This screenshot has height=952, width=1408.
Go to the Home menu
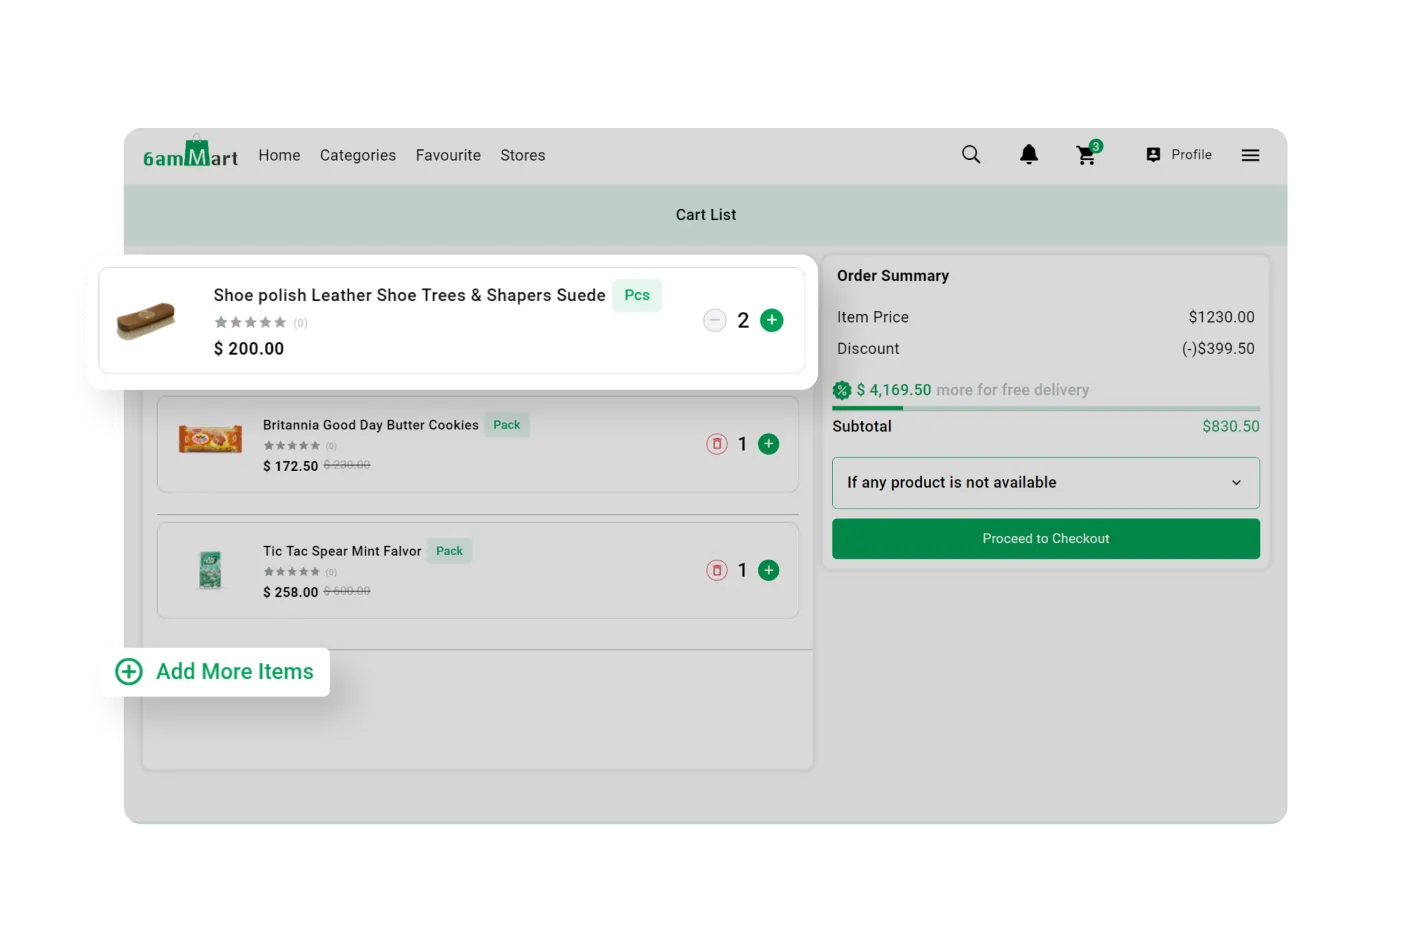279,155
